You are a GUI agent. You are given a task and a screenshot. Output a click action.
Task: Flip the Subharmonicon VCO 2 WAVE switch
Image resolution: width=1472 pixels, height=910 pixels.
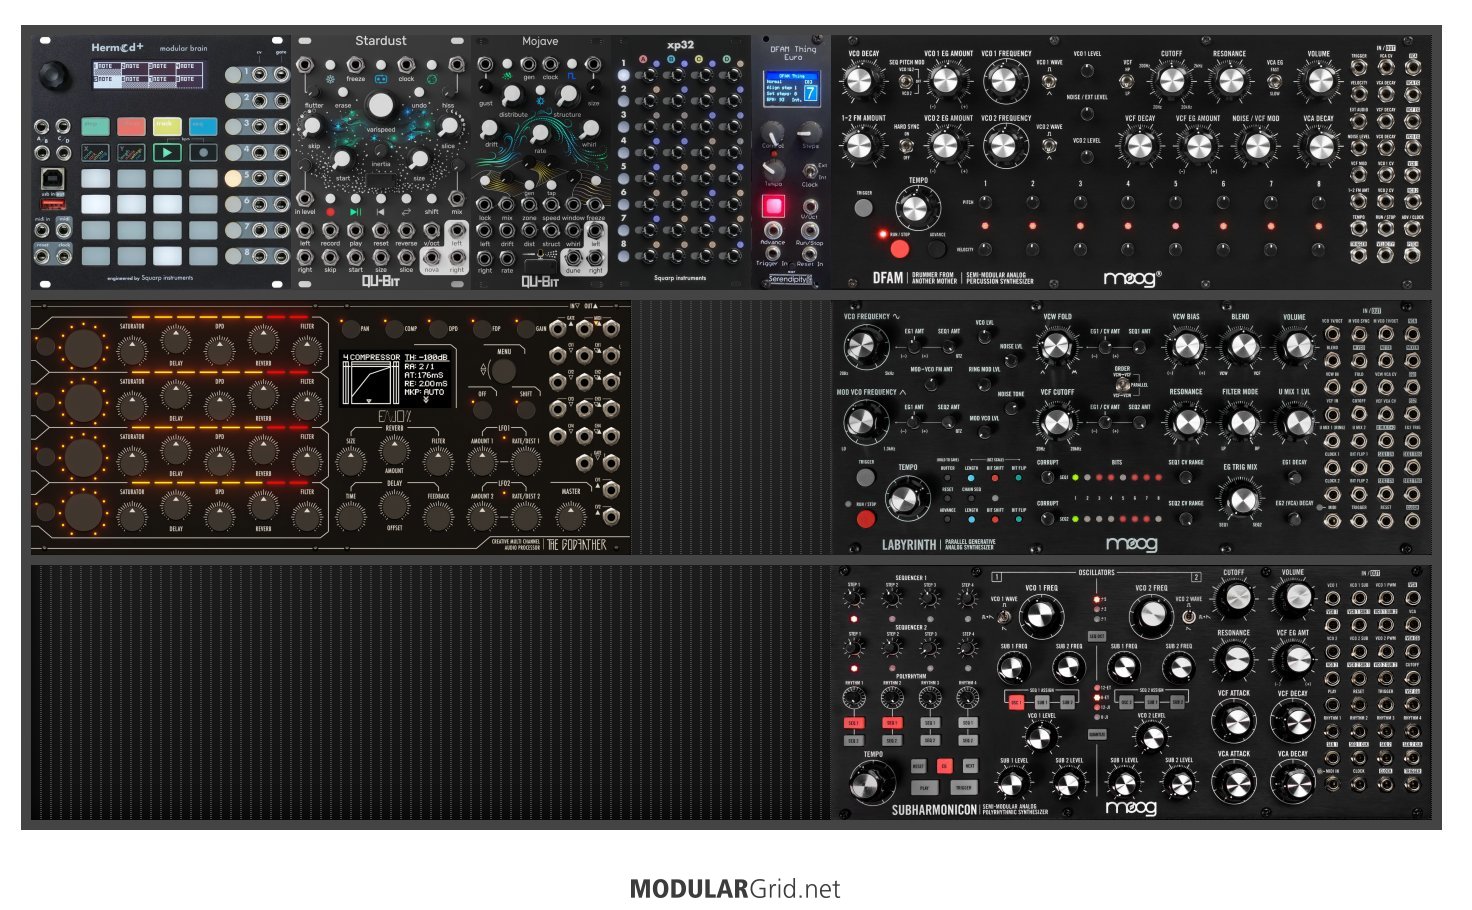1187,616
